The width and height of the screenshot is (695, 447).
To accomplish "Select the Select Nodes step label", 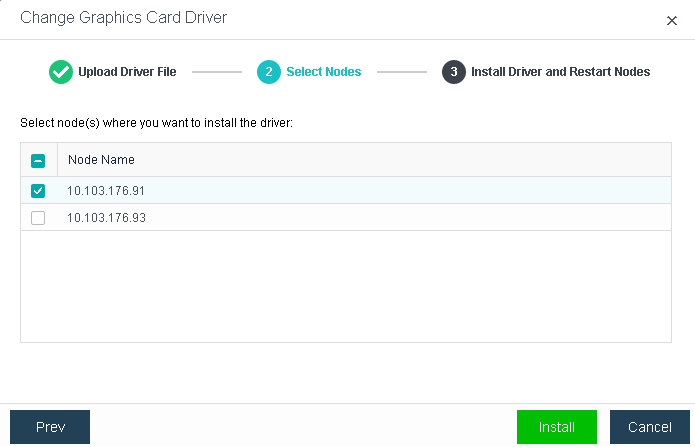I will [324, 72].
